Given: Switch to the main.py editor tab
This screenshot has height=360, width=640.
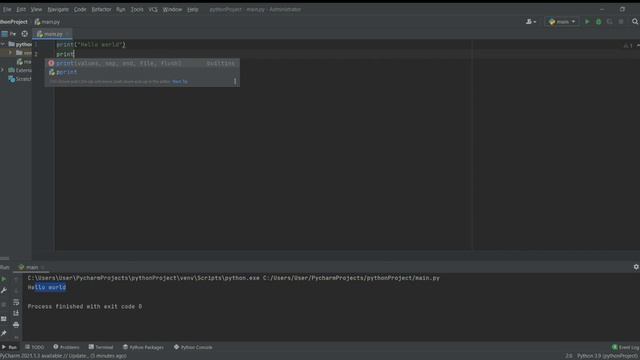Looking at the screenshot, I should tap(52, 34).
